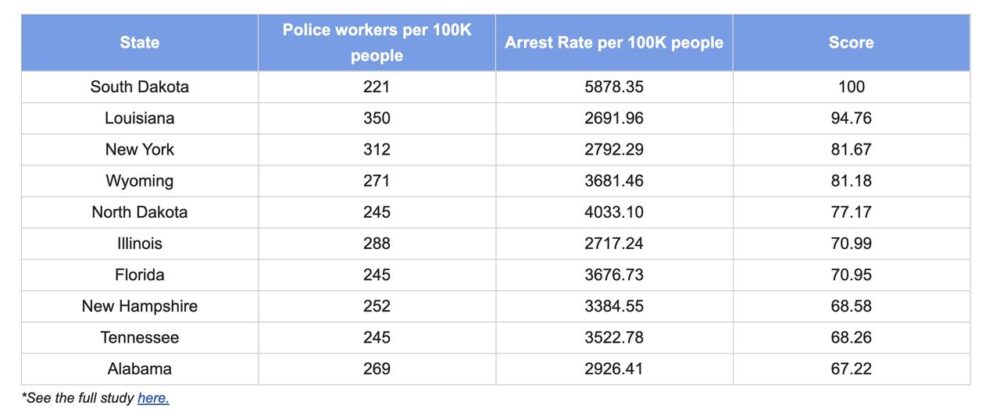
Task: Click the New York state cell
Action: [139, 149]
